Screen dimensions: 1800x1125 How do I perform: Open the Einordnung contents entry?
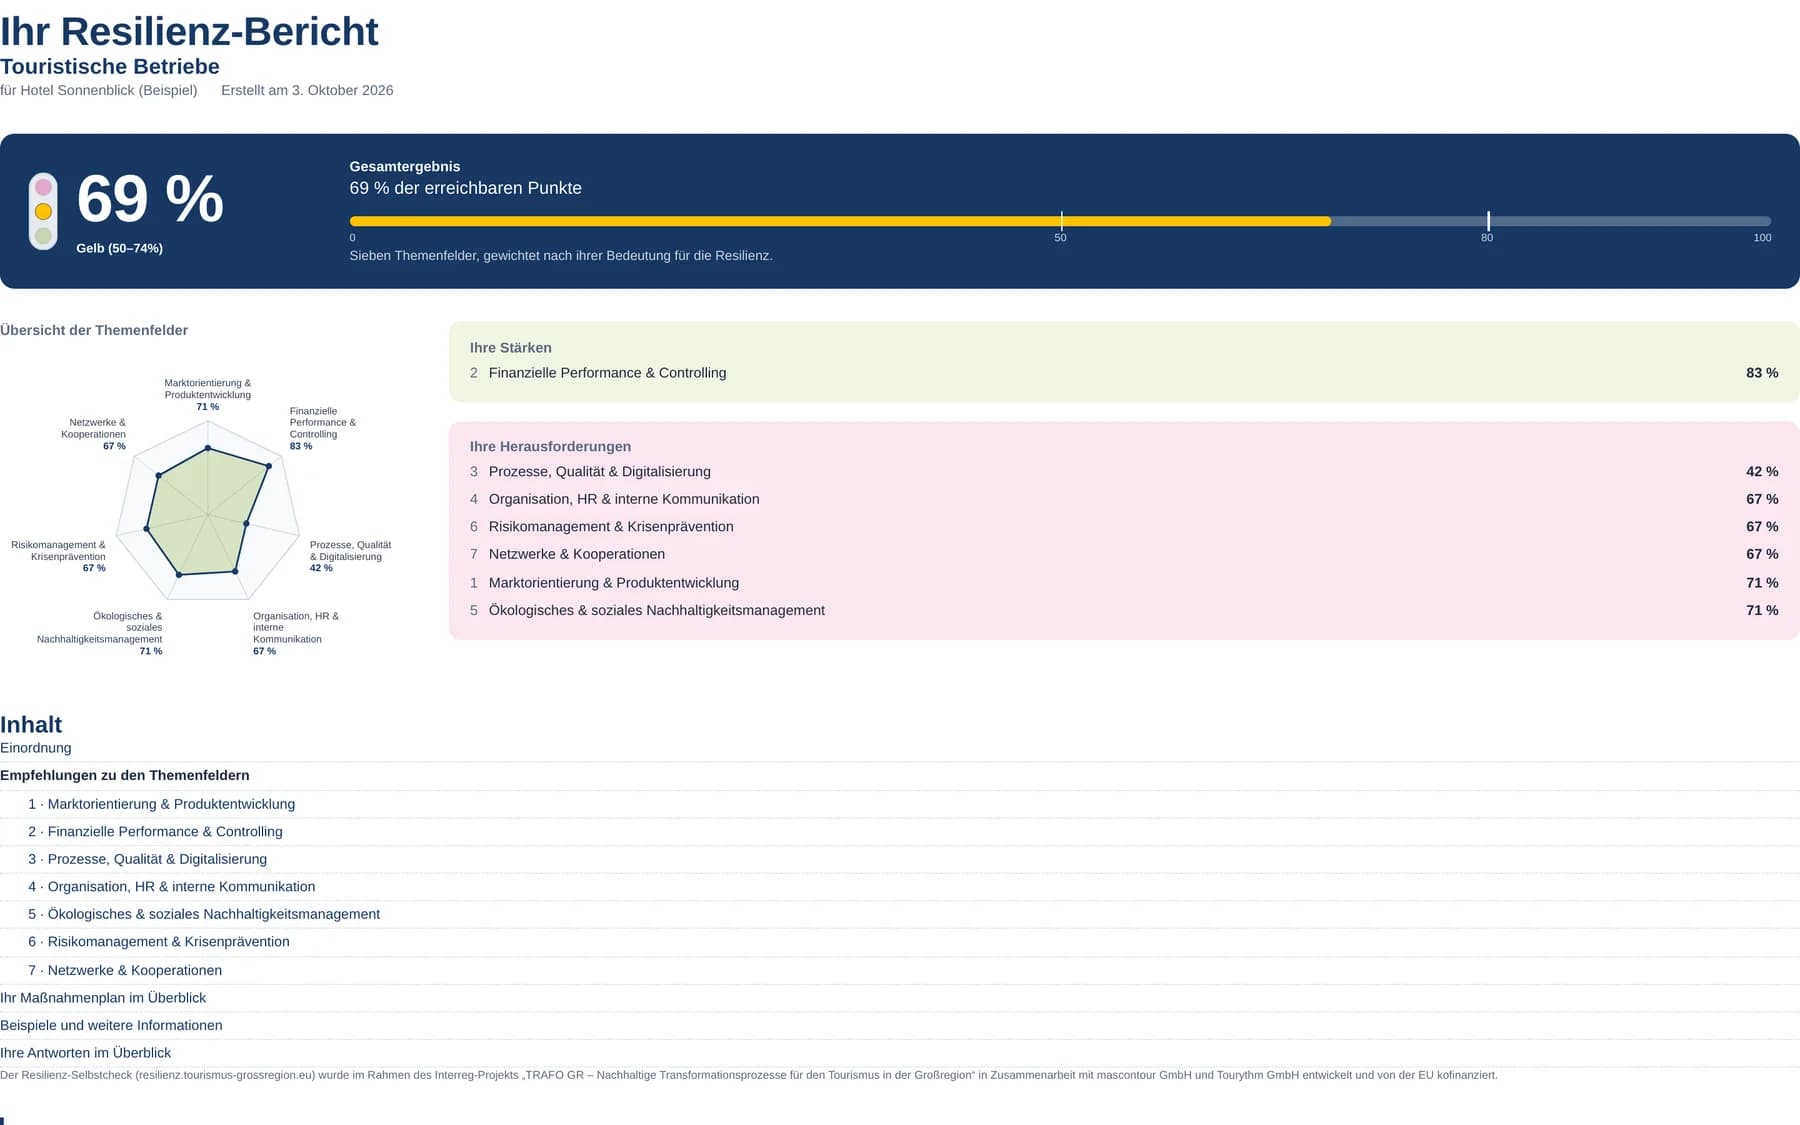(36, 748)
